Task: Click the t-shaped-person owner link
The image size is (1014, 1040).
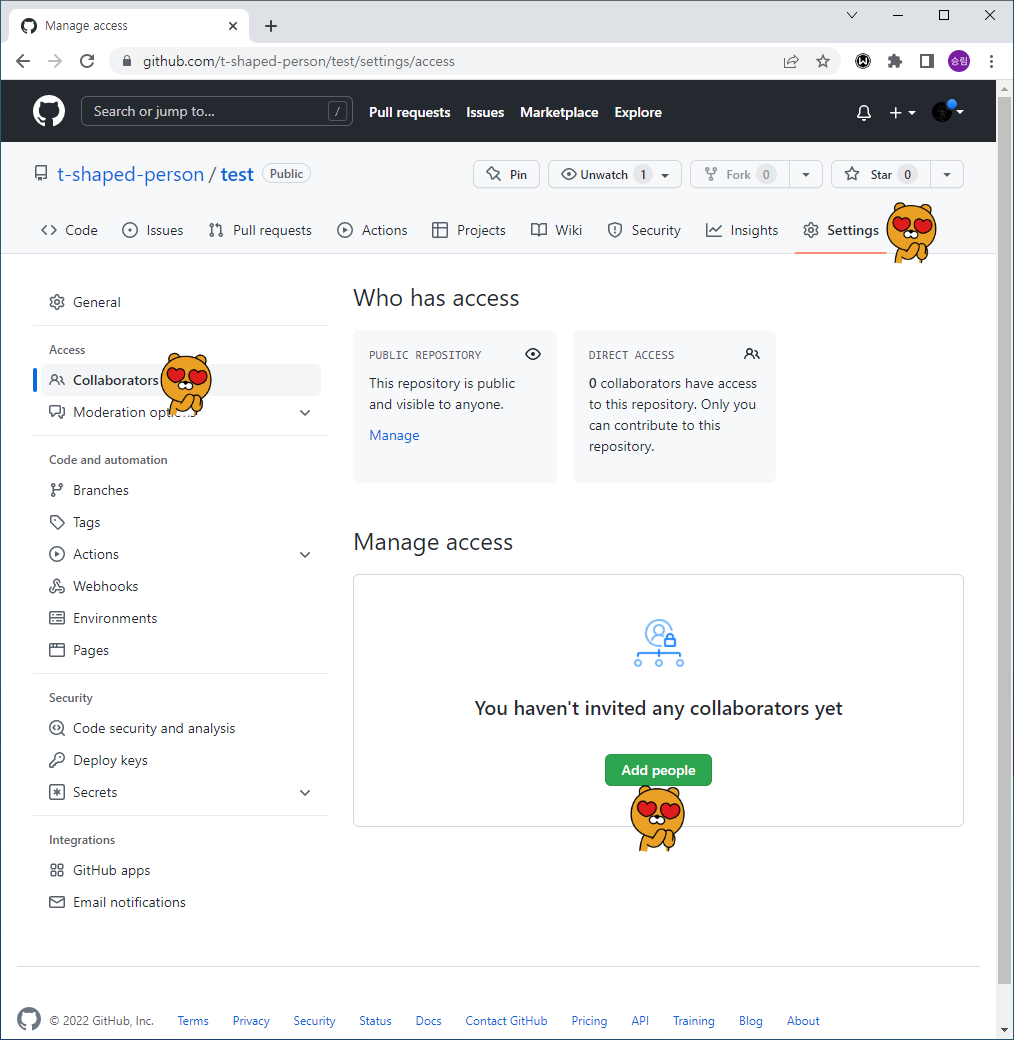Action: [x=131, y=174]
